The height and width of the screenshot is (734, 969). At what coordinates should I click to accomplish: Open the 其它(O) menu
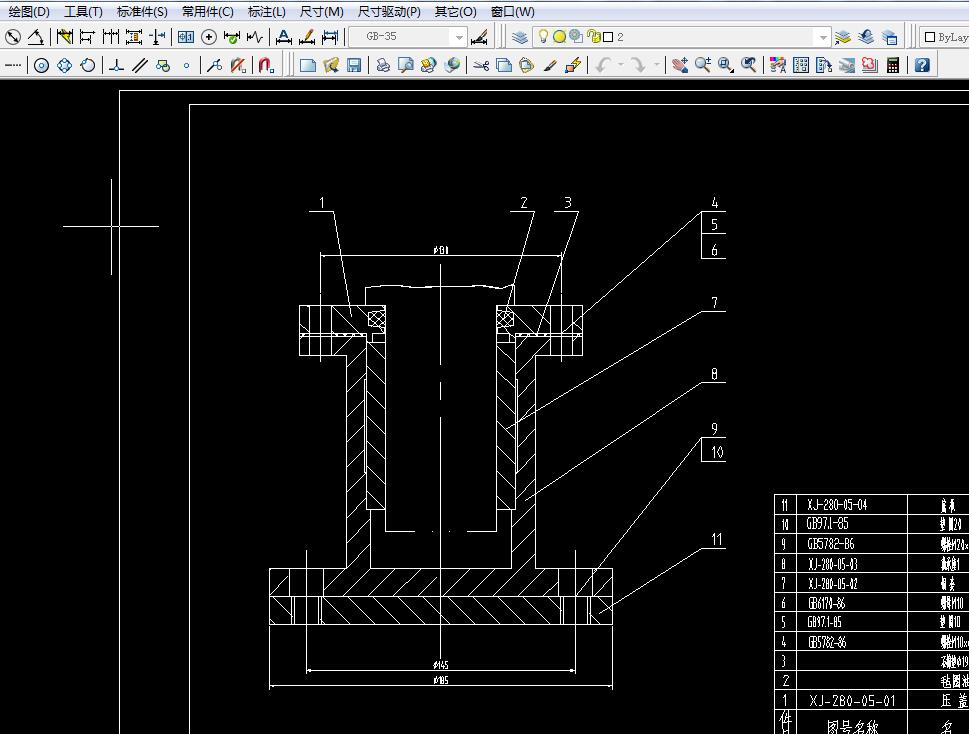[455, 12]
